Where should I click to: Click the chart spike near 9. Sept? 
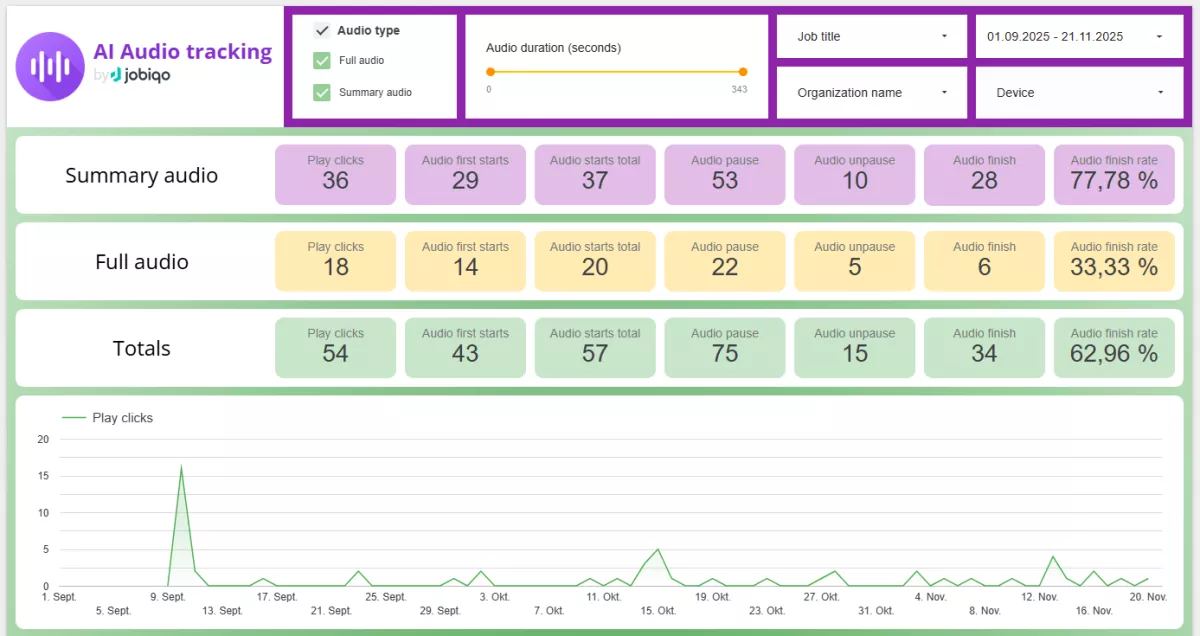coord(181,467)
